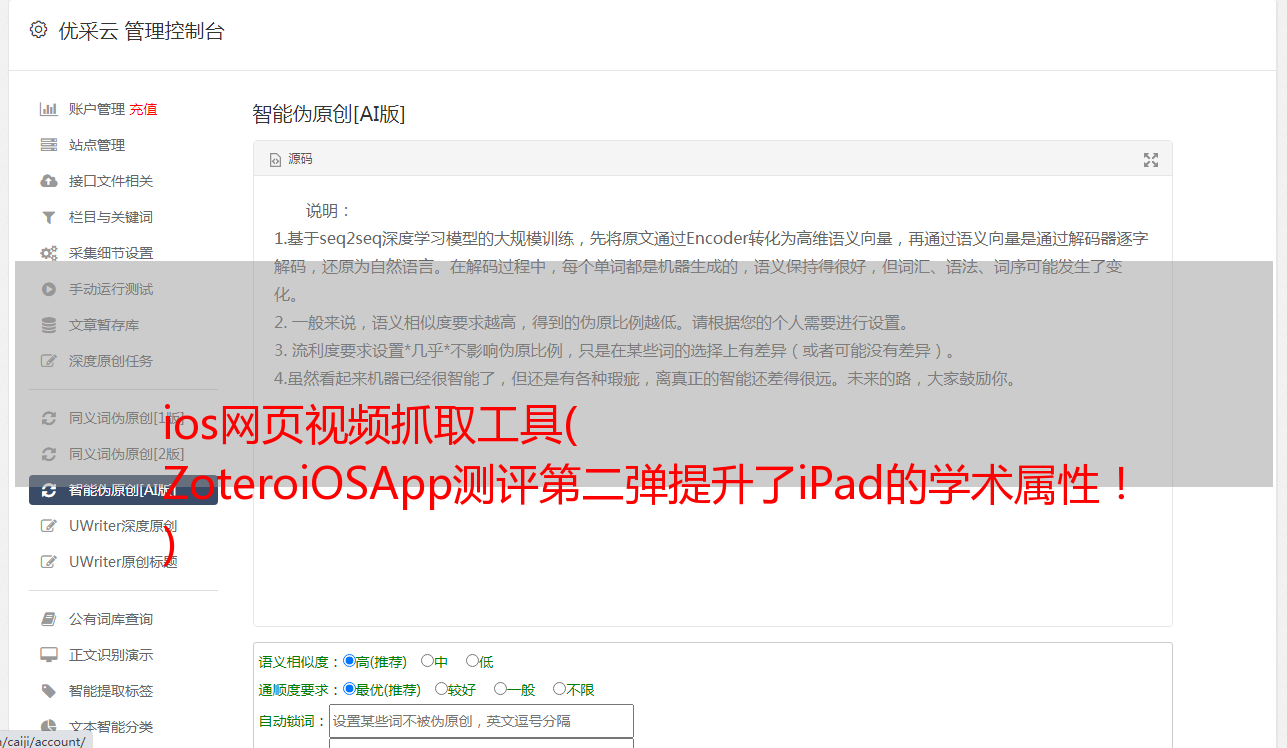Click the tag icon for 智能提取标签
Screen dimensions: 1287x748
48,691
